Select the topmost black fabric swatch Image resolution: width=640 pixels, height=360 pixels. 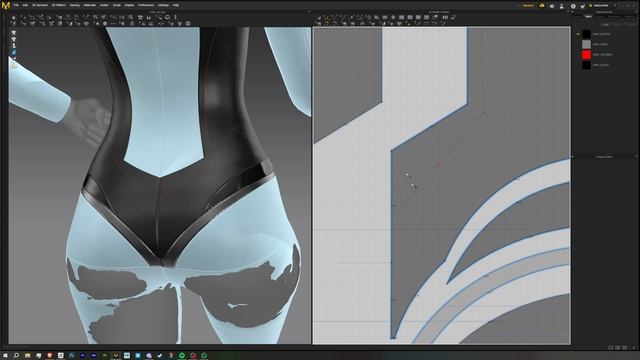coord(587,34)
